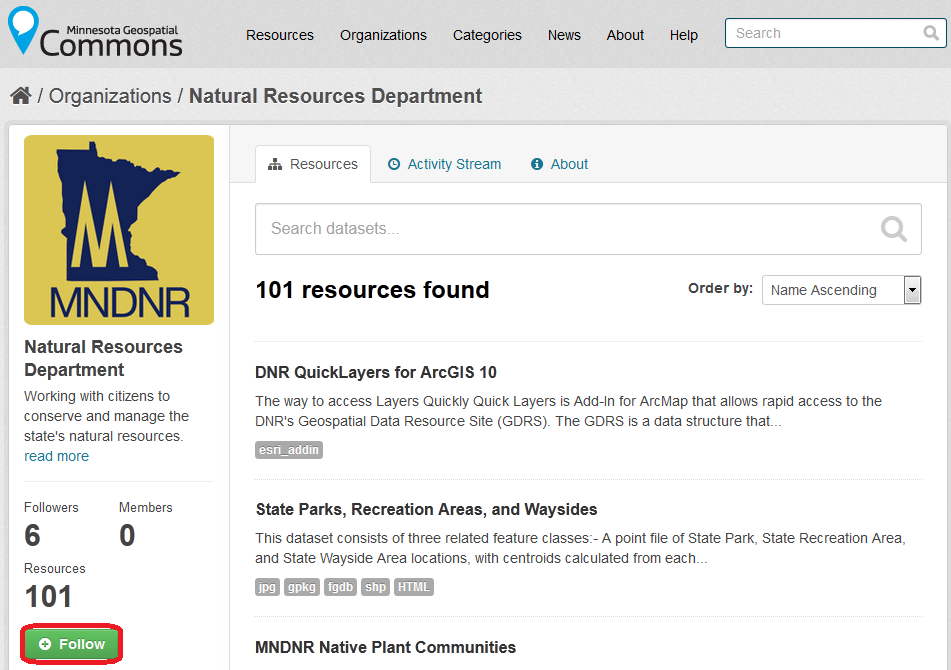The height and width of the screenshot is (670, 951).
Task: Click the clock icon beside Activity Stream
Action: 394,164
